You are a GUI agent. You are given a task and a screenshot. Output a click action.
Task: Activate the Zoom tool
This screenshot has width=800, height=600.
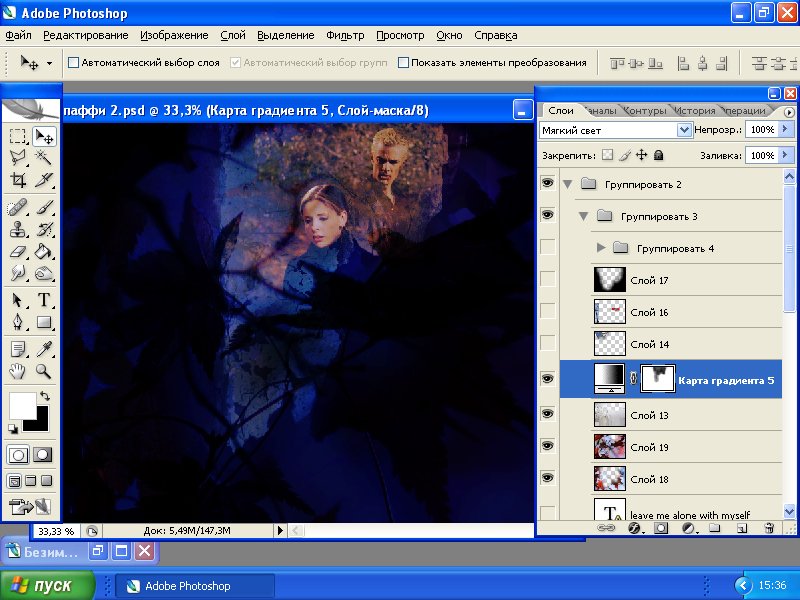click(x=44, y=372)
